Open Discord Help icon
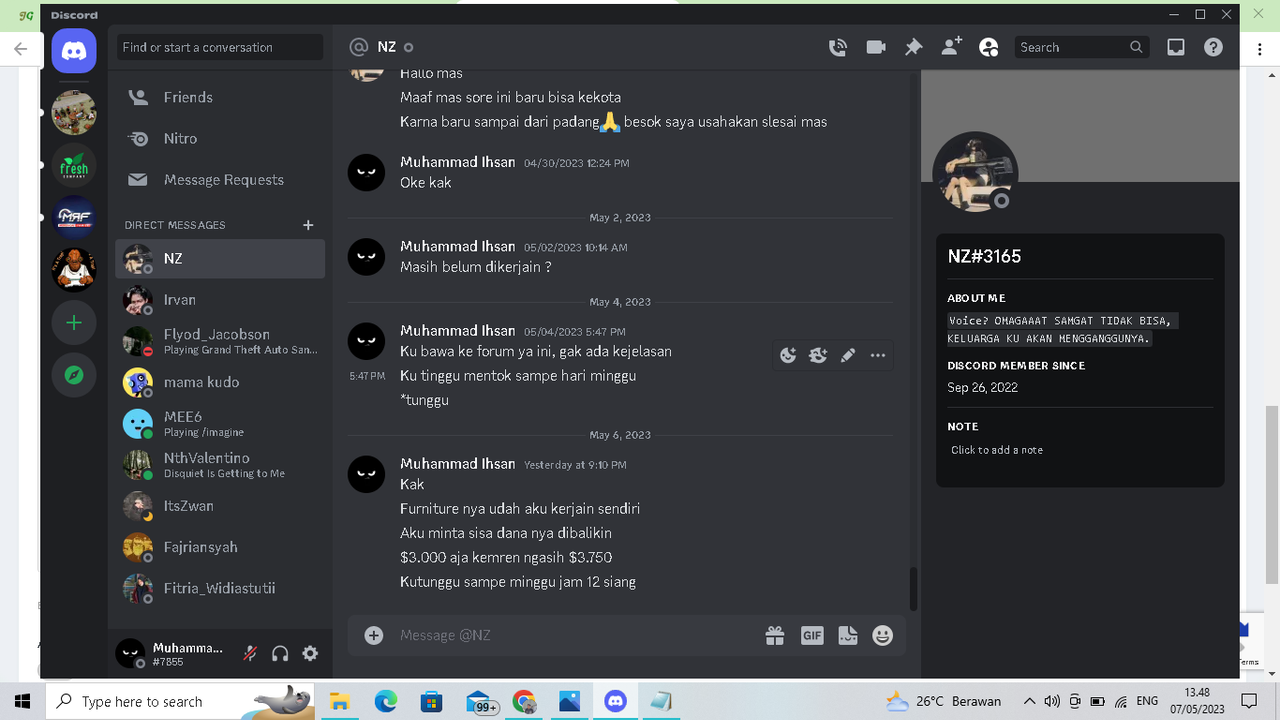Viewport: 1280px width, 720px height. pos(1213,47)
